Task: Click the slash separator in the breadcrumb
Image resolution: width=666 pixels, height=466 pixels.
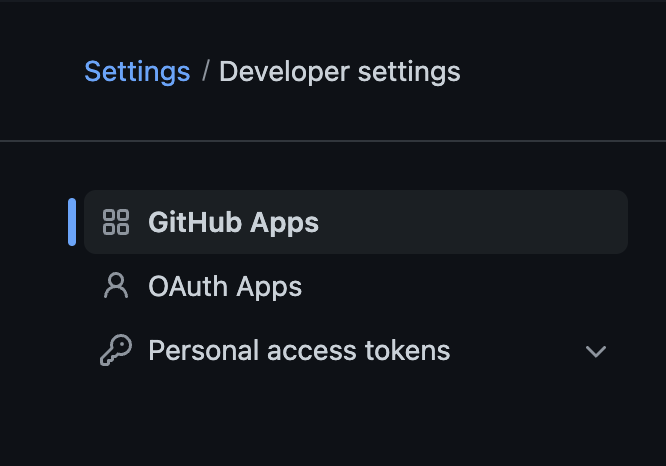Action: (x=205, y=71)
